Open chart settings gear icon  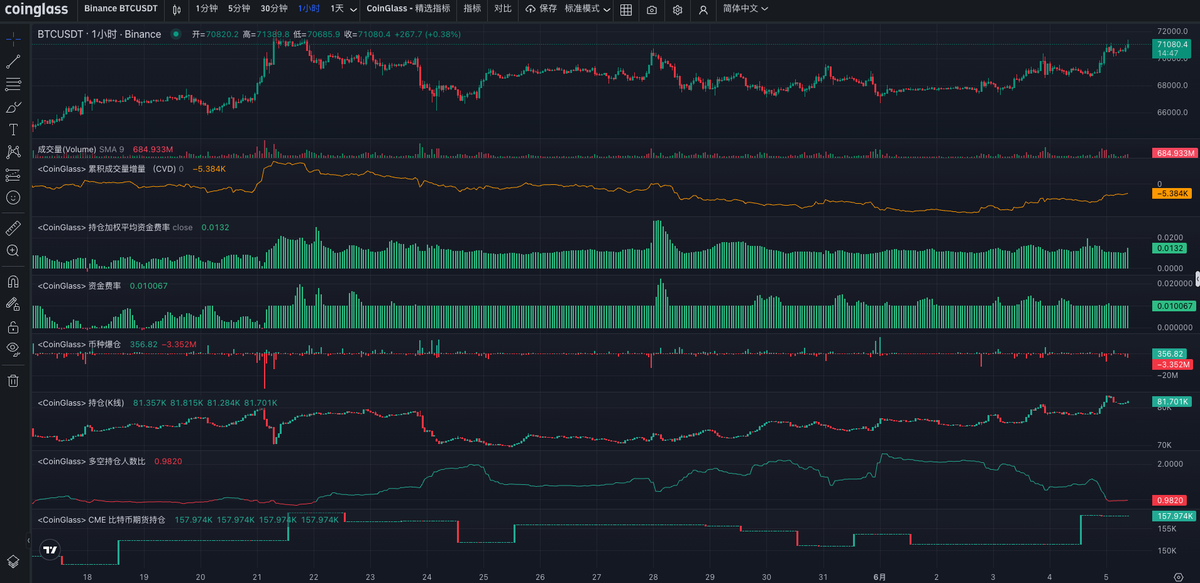click(678, 9)
